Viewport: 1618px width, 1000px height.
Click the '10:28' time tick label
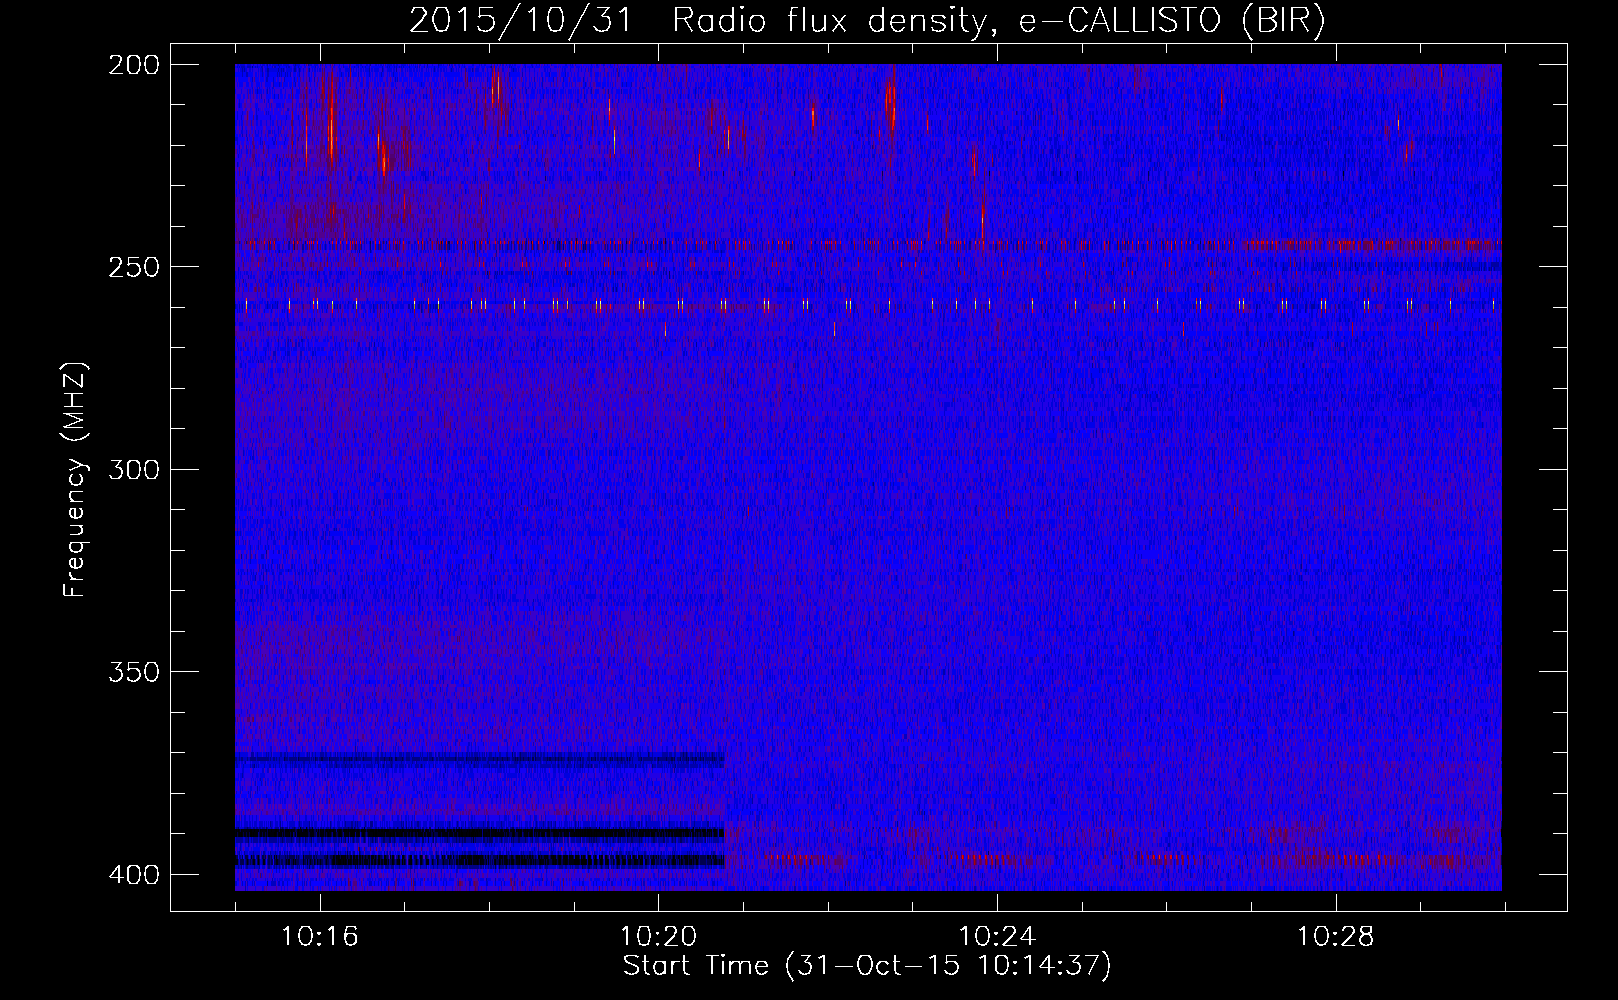1336,937
